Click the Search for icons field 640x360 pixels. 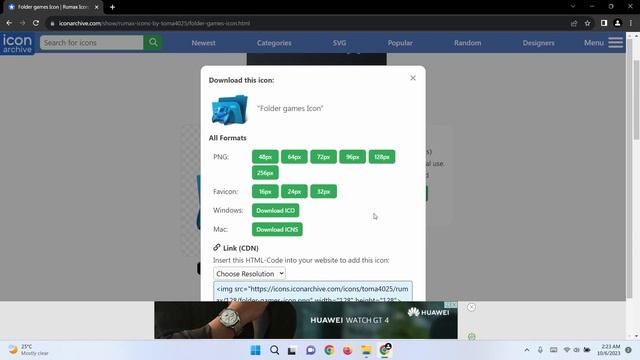coord(91,42)
